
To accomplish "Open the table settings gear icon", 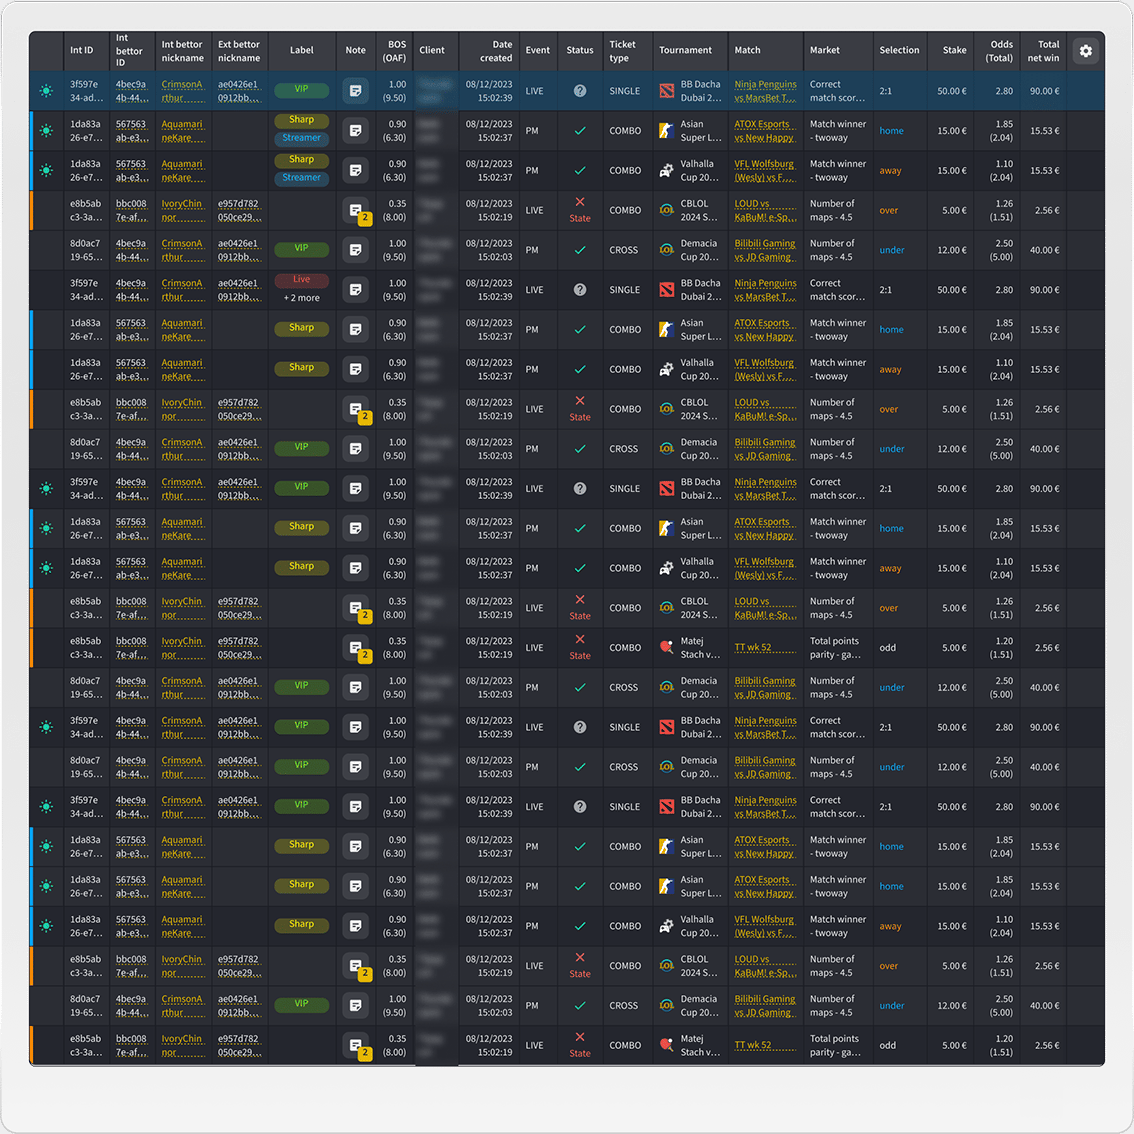I will (x=1085, y=51).
